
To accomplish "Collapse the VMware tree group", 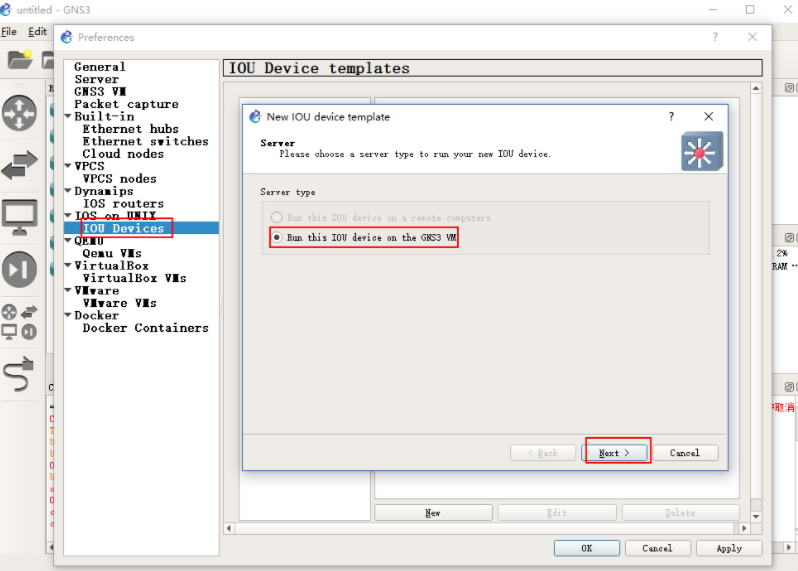I will pos(68,290).
